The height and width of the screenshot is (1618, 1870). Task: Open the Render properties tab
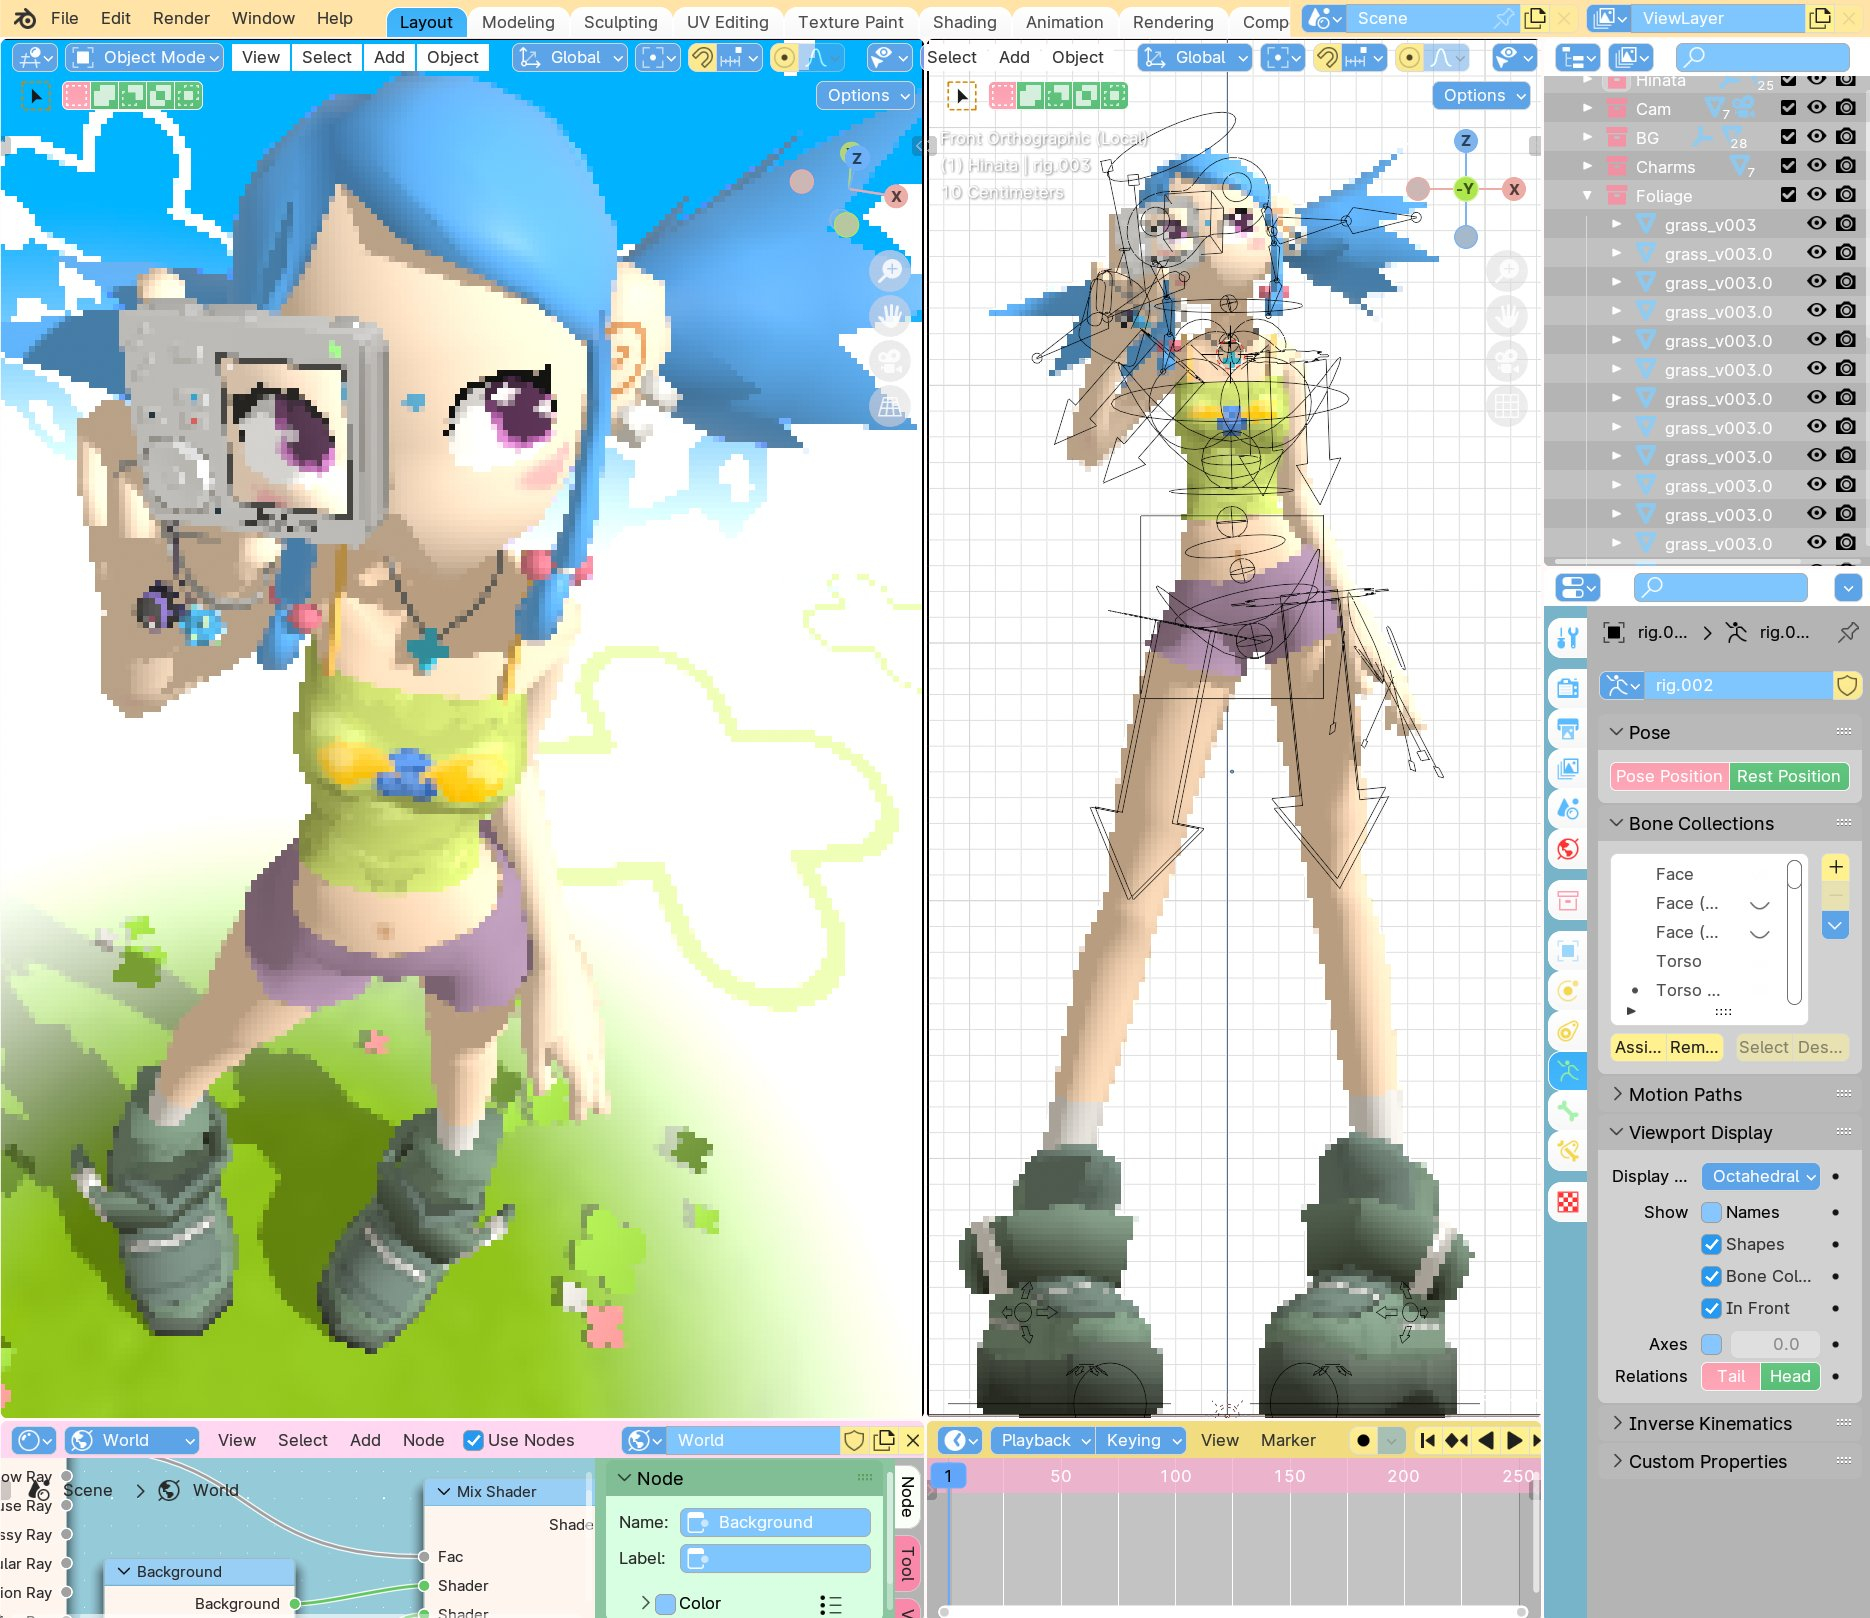click(x=1567, y=687)
